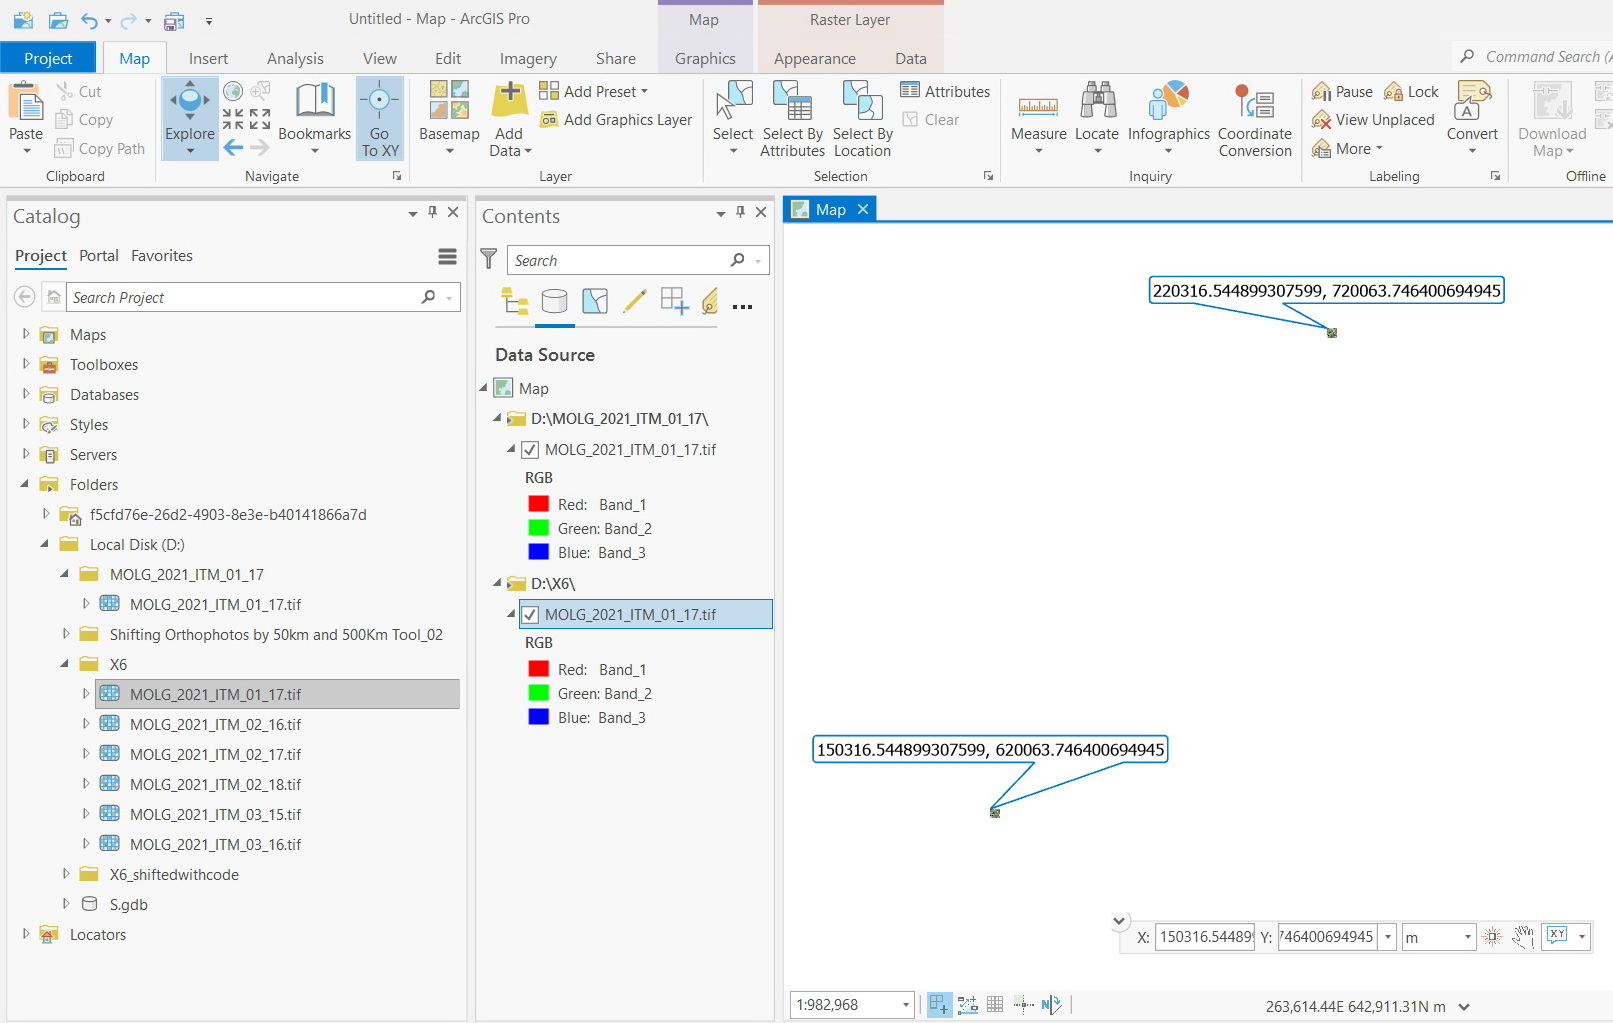Enable Pause in the Labeling group
1613x1023 pixels.
tap(1342, 90)
